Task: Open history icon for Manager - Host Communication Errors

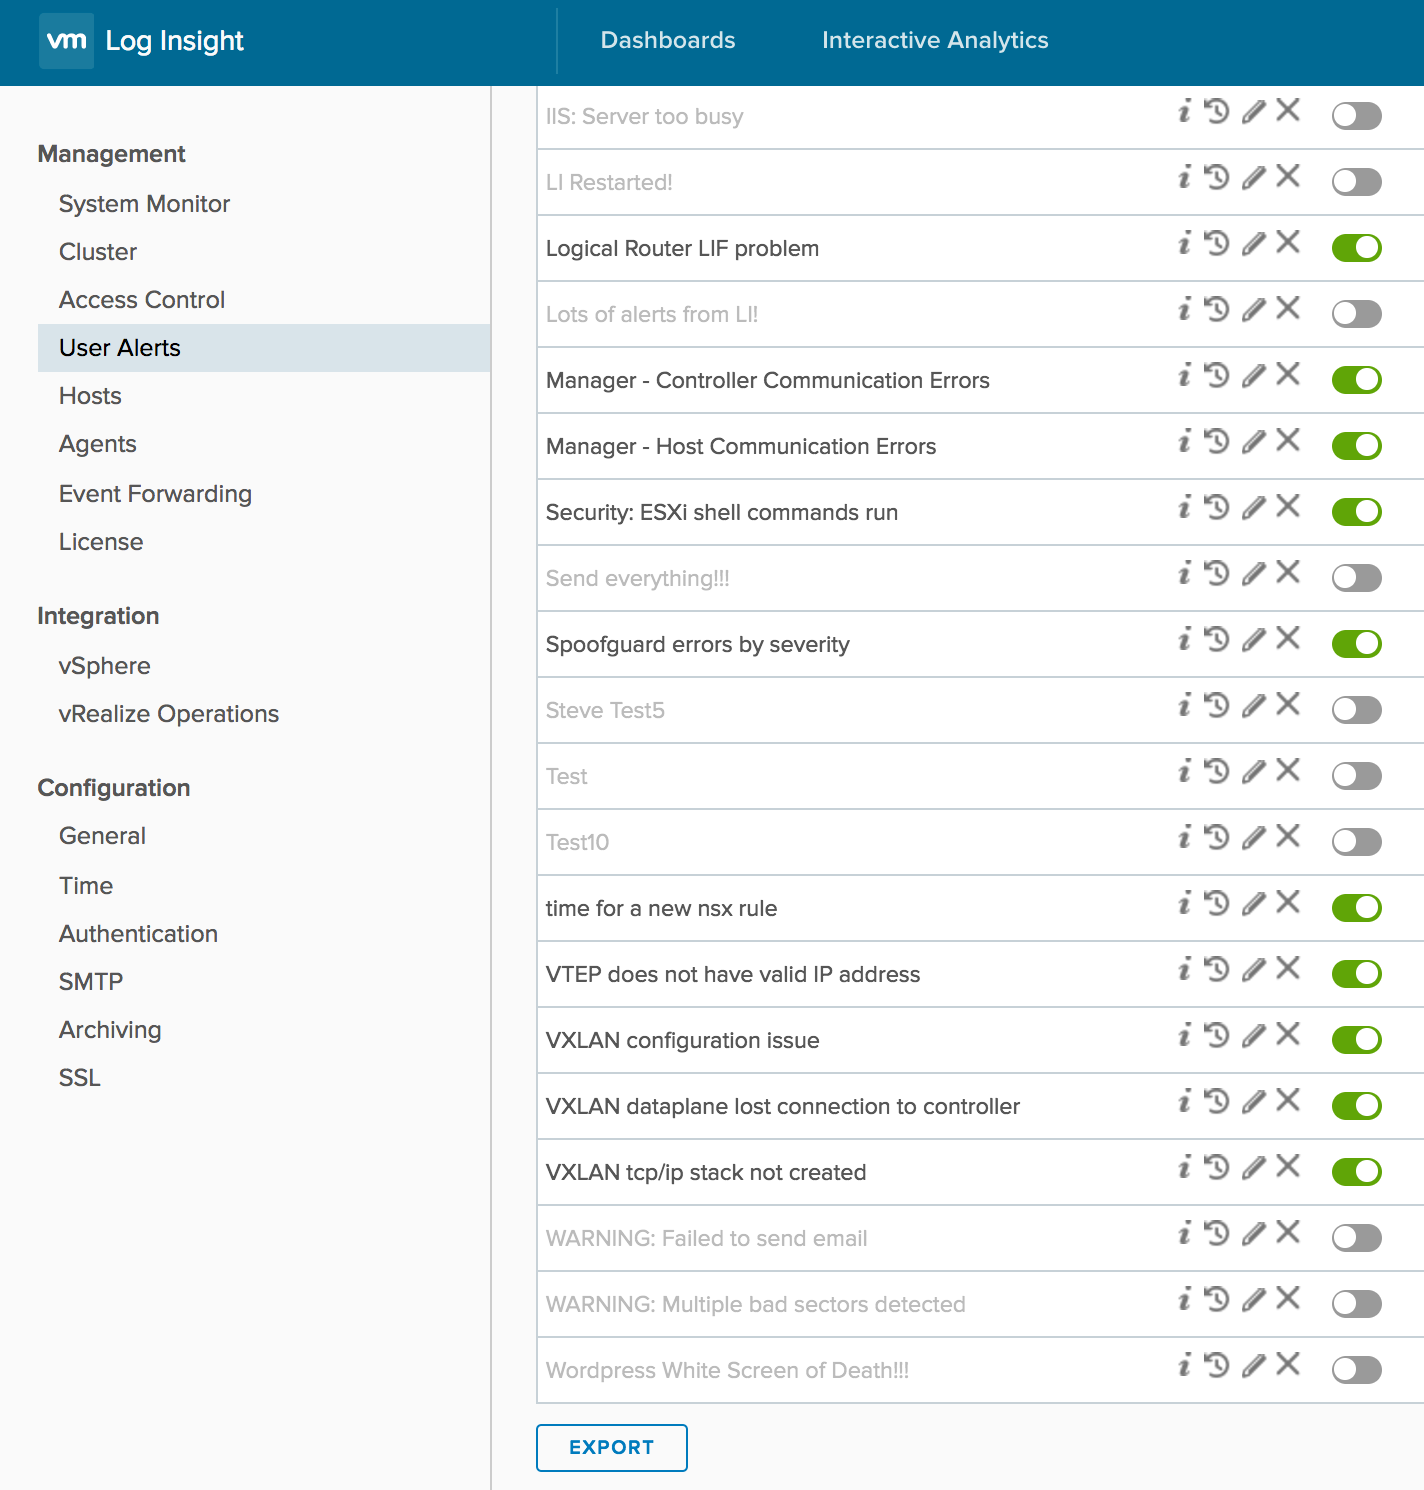Action: coord(1216,441)
